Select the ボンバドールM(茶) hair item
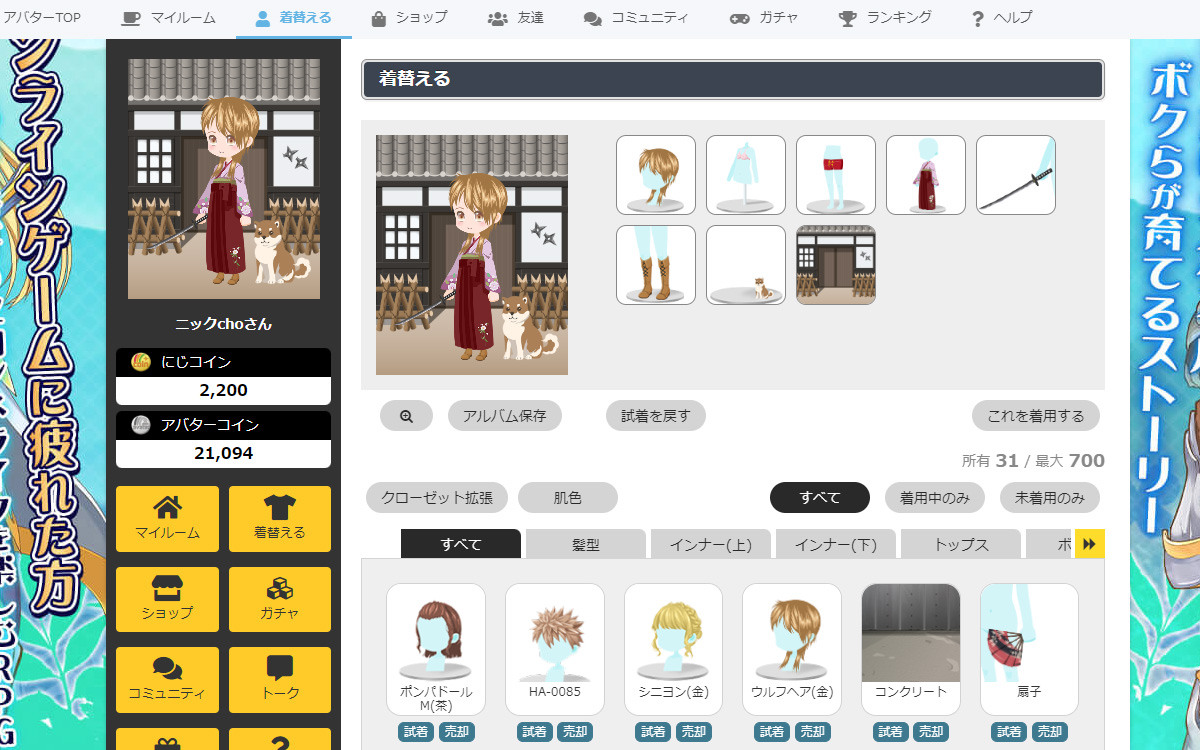Viewport: 1200px width, 750px height. [436, 648]
